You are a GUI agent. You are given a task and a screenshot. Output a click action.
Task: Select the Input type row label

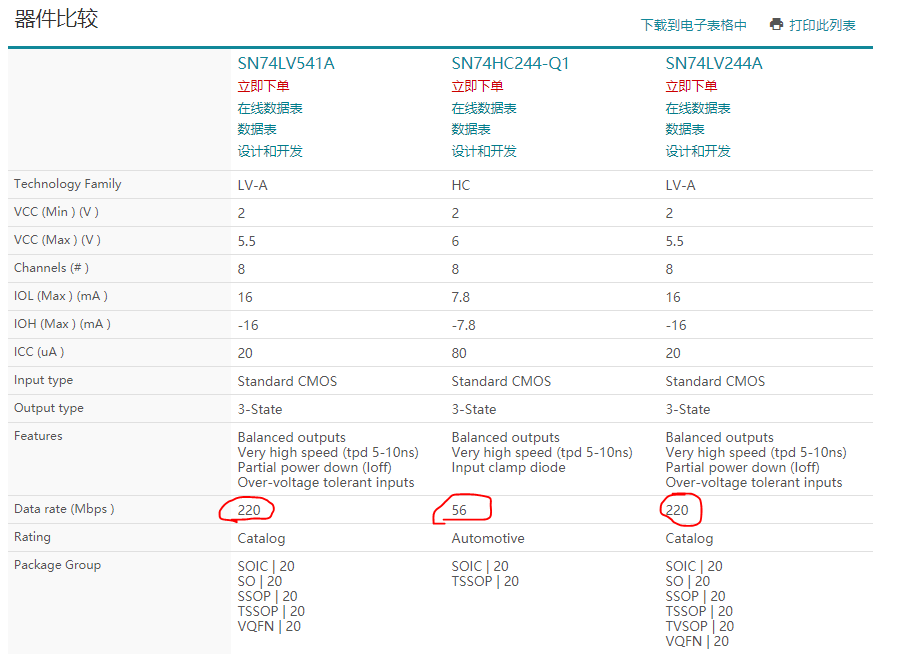[x=43, y=380]
